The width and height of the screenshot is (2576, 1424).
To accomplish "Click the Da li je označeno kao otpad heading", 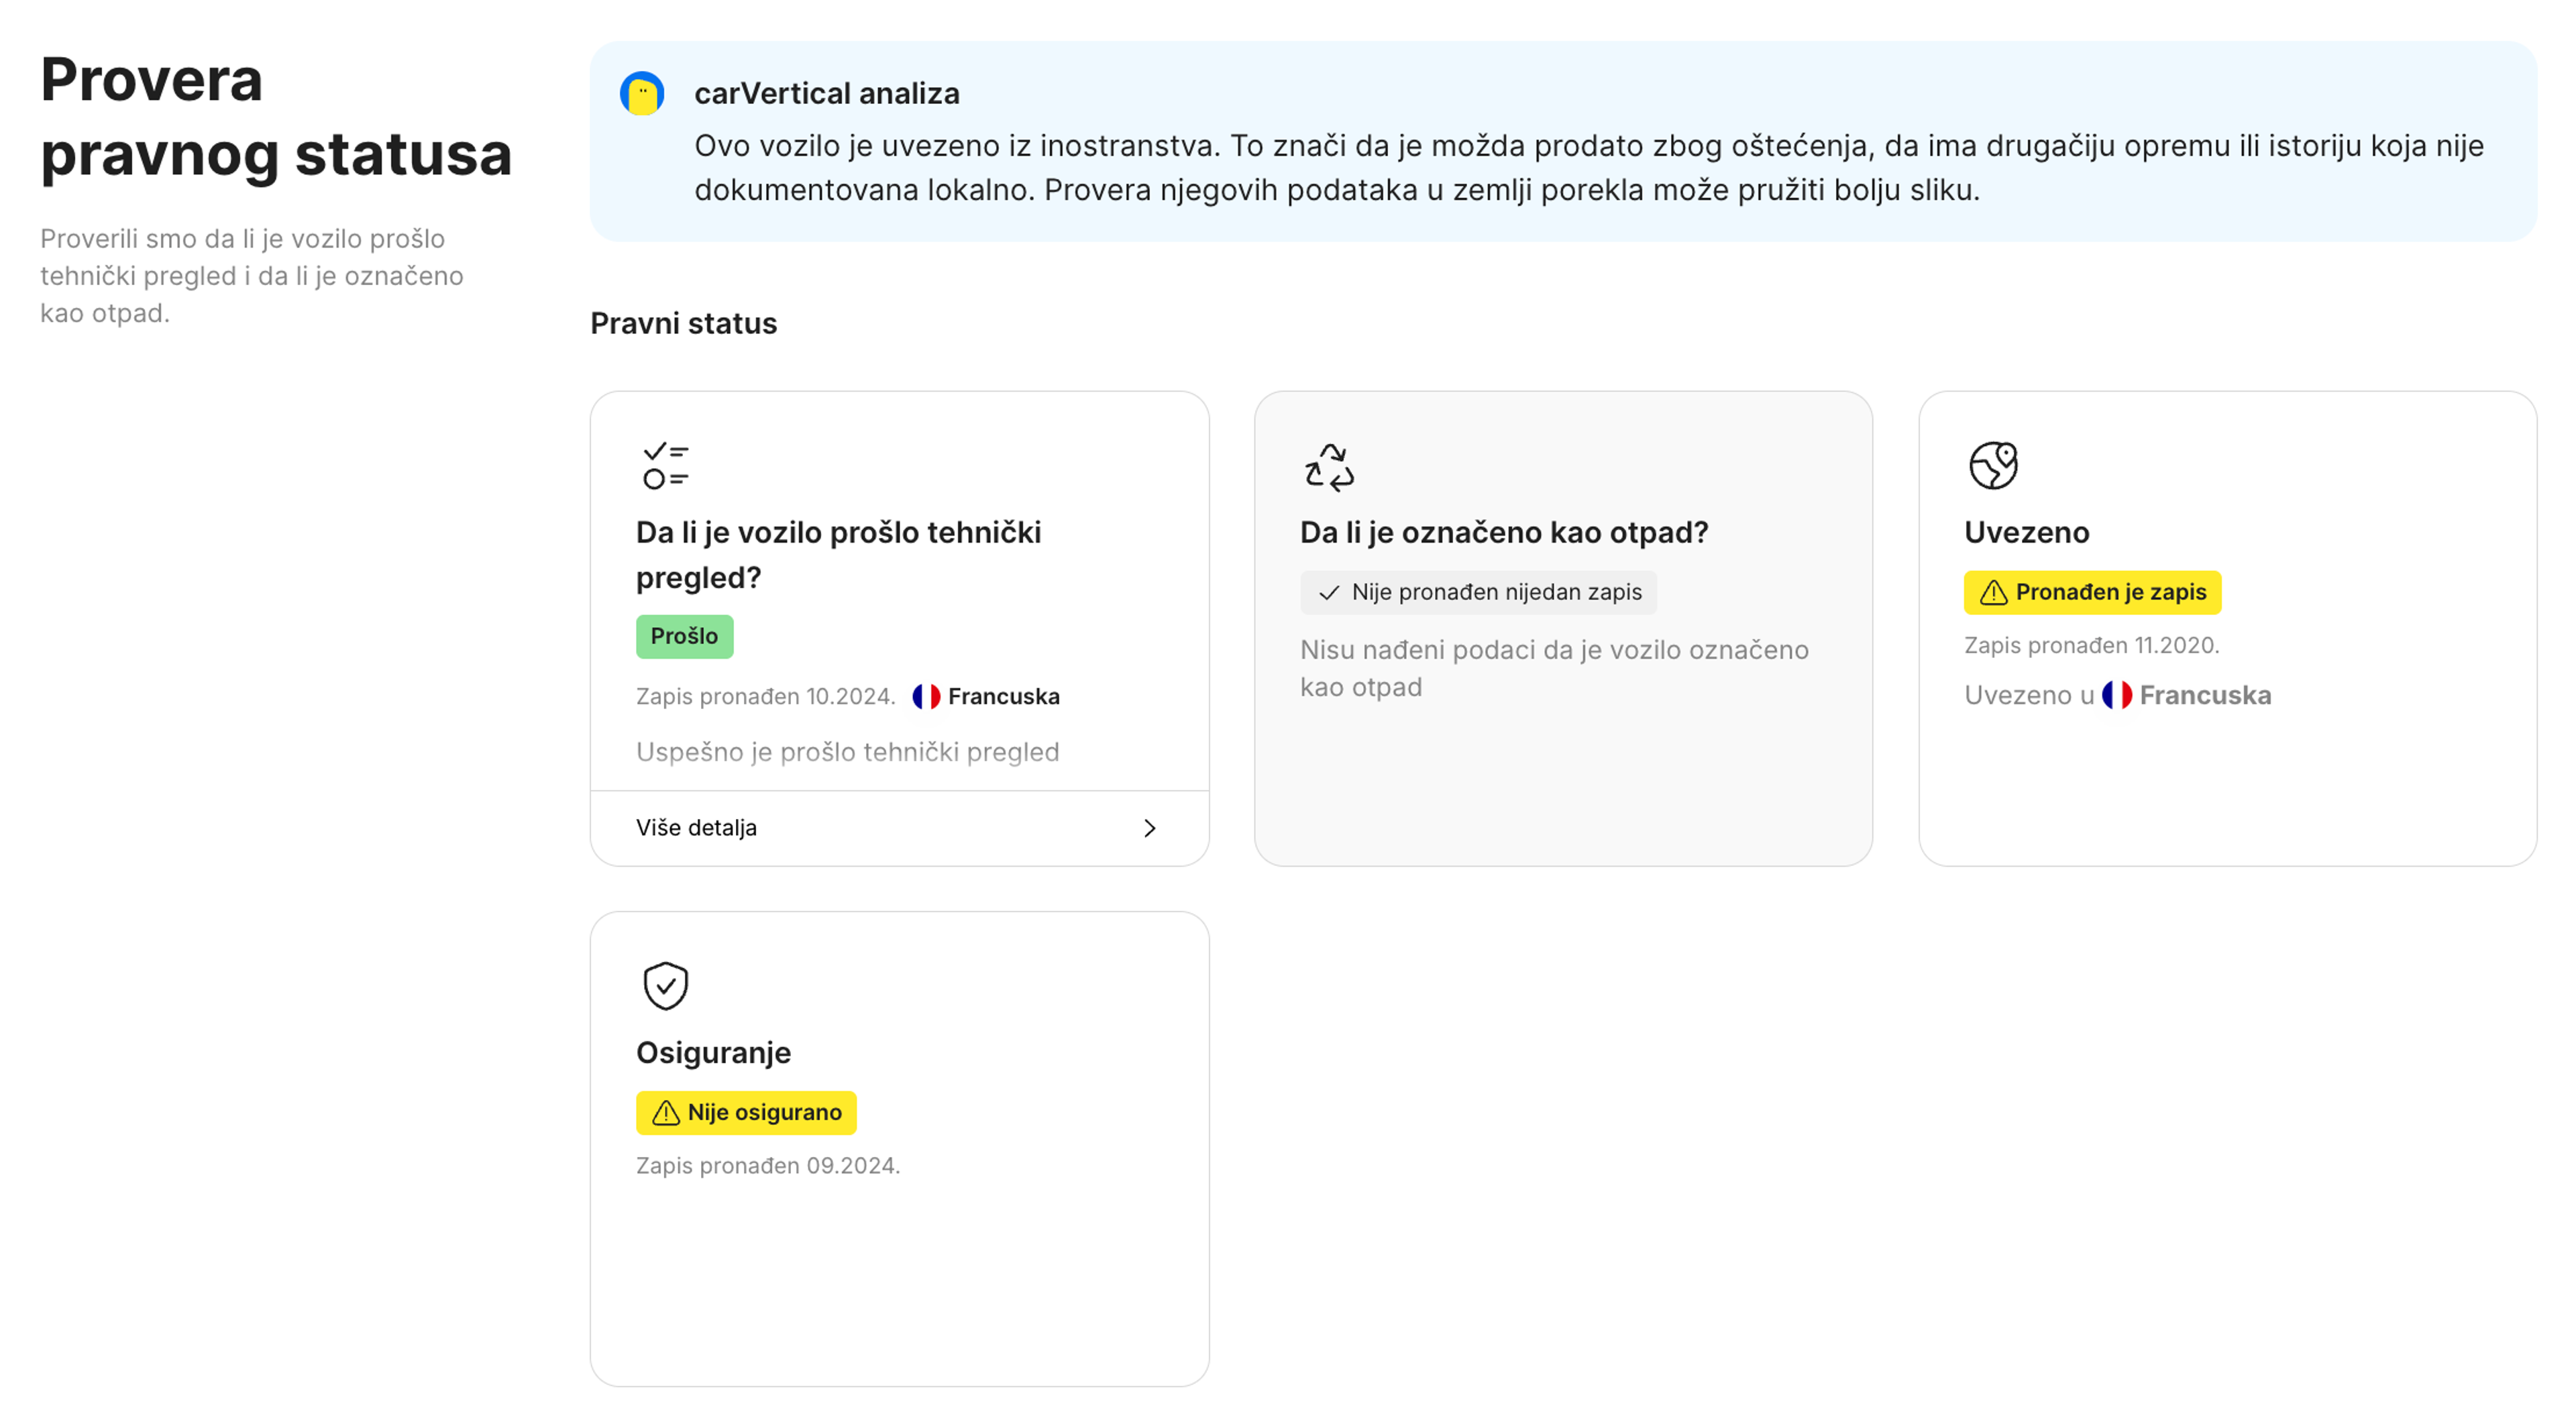I will pyautogui.click(x=1504, y=532).
